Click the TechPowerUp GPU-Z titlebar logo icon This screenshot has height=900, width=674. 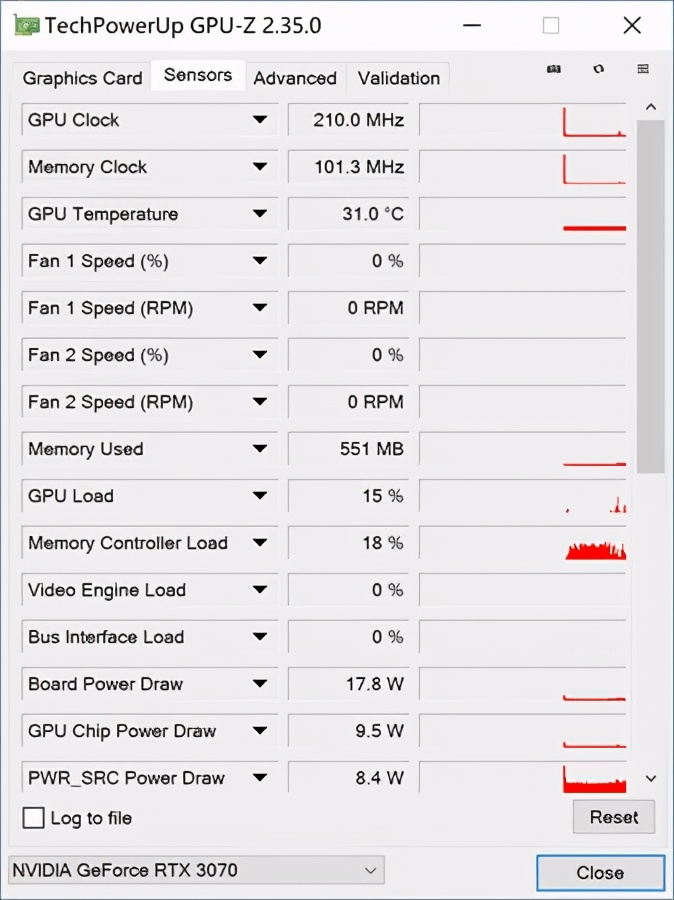click(x=25, y=25)
